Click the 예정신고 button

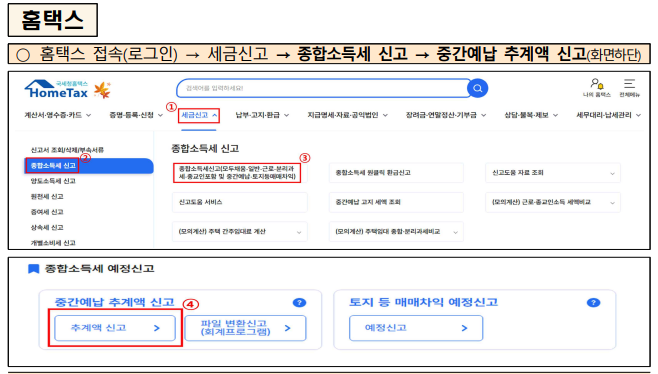pyautogui.click(x=416, y=328)
